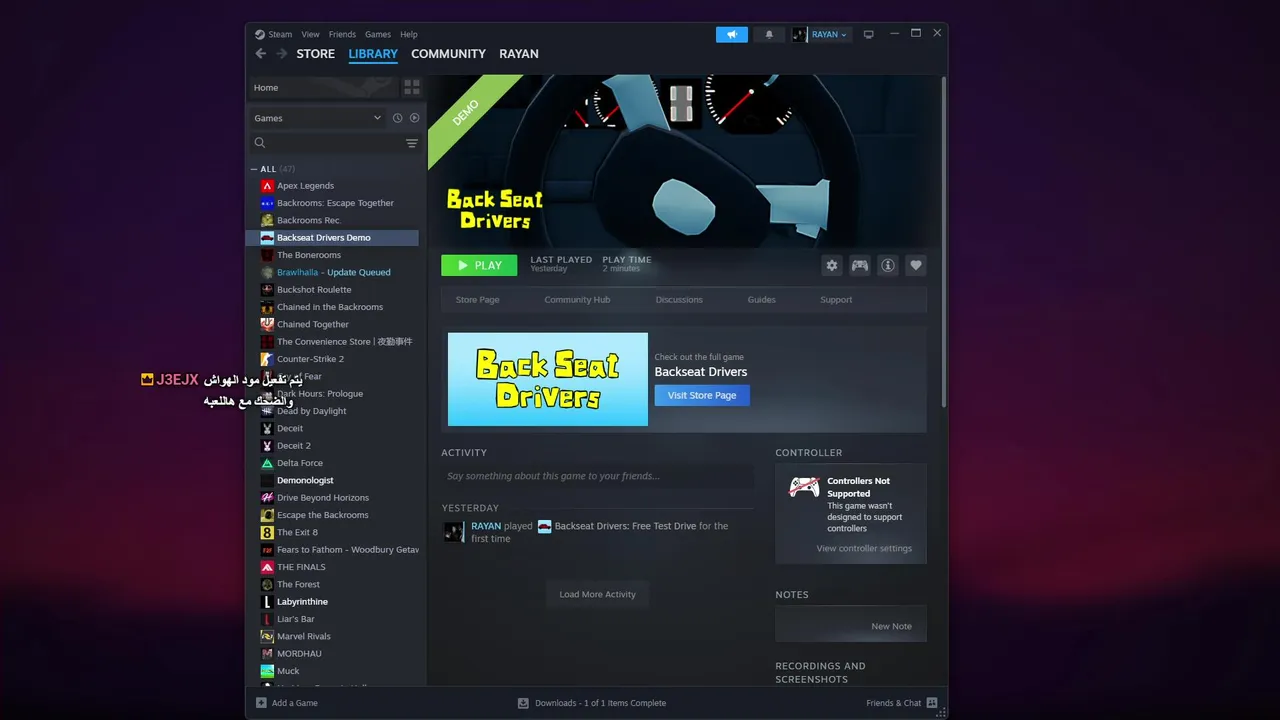
Task: Click the Marvel Rivals game icon
Action: pyautogui.click(x=267, y=636)
